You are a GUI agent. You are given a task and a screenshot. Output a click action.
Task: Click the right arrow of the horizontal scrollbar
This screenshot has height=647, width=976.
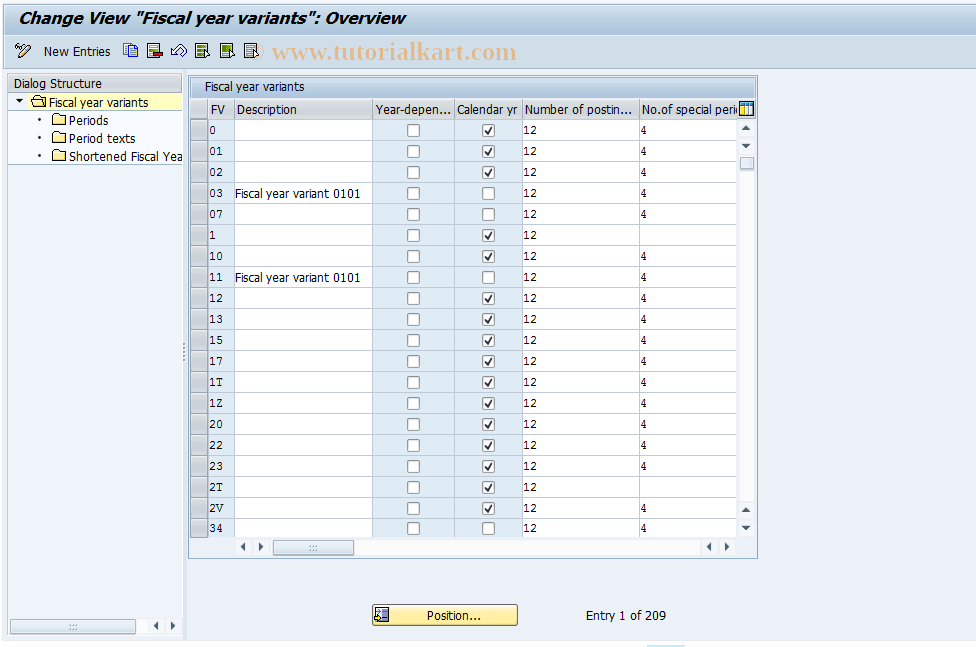[726, 547]
